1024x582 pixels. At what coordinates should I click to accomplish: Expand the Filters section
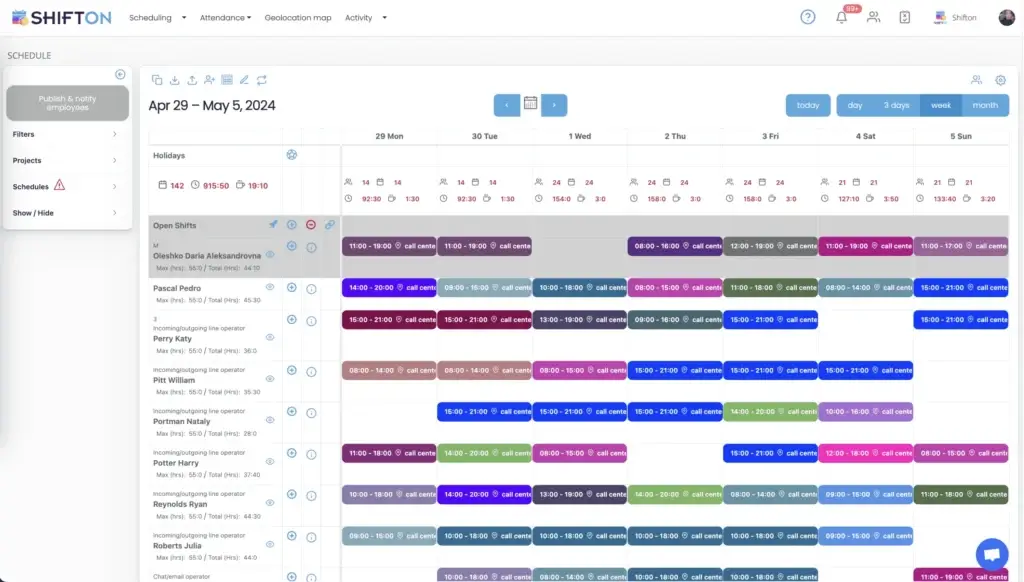(x=67, y=134)
